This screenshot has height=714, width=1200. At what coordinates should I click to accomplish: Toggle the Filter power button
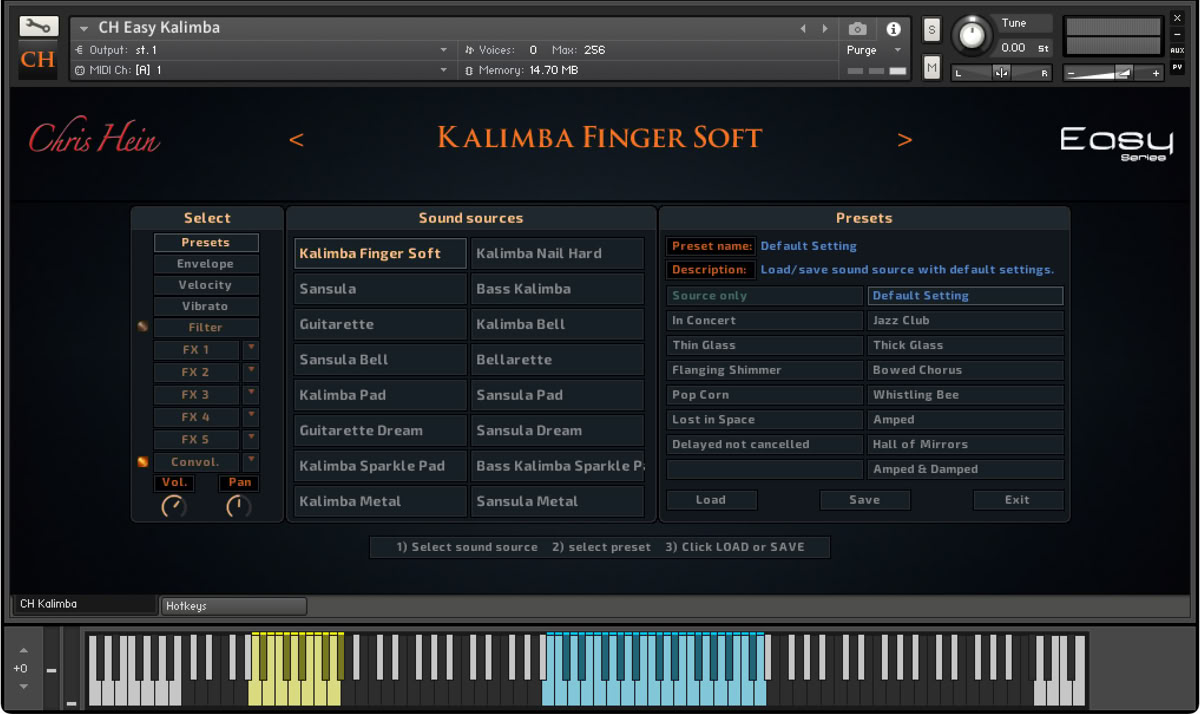[x=143, y=327]
